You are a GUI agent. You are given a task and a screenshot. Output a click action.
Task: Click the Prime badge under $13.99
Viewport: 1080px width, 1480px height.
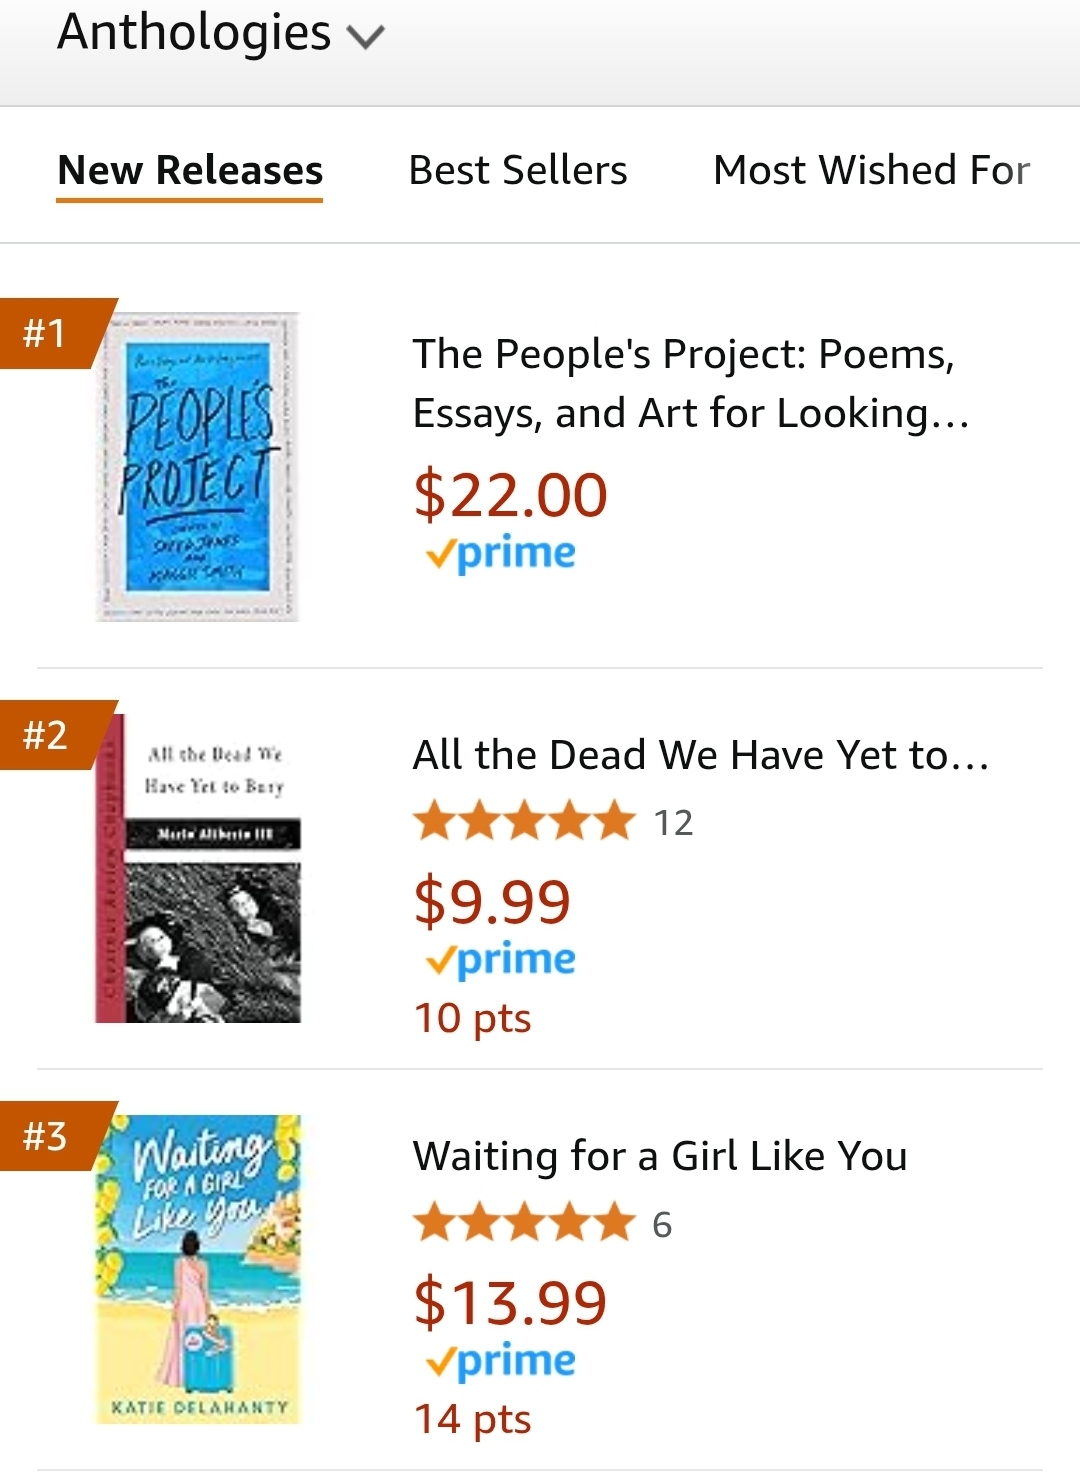[x=501, y=1361]
